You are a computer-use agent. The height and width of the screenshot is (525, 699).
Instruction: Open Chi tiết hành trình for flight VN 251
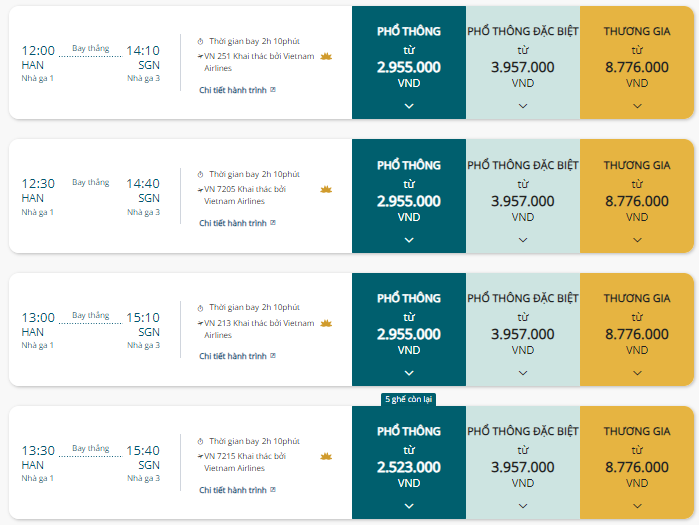(233, 90)
